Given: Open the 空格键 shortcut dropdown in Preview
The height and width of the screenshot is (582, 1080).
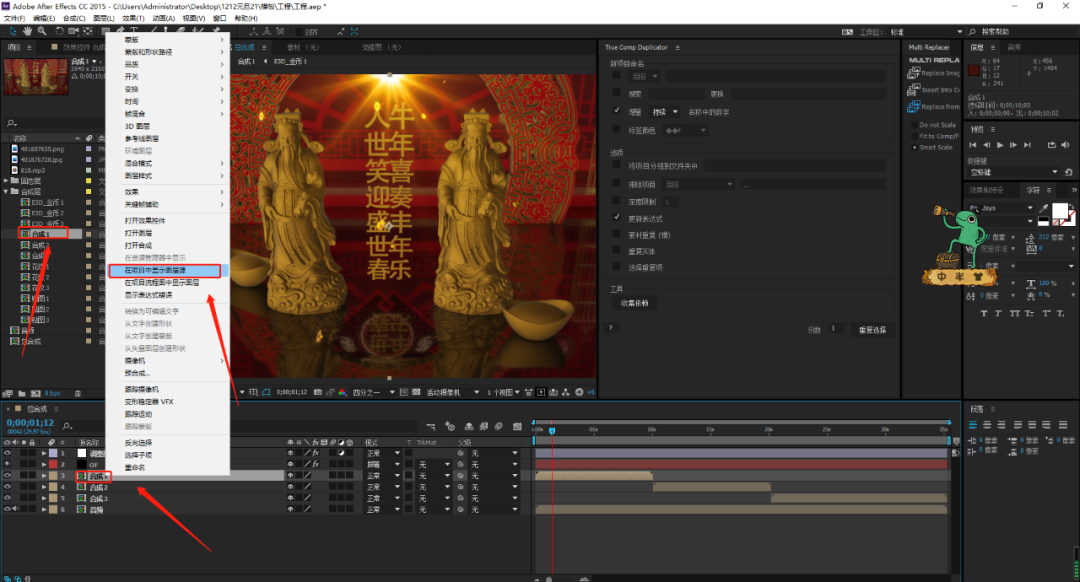Looking at the screenshot, I should (x=1013, y=172).
